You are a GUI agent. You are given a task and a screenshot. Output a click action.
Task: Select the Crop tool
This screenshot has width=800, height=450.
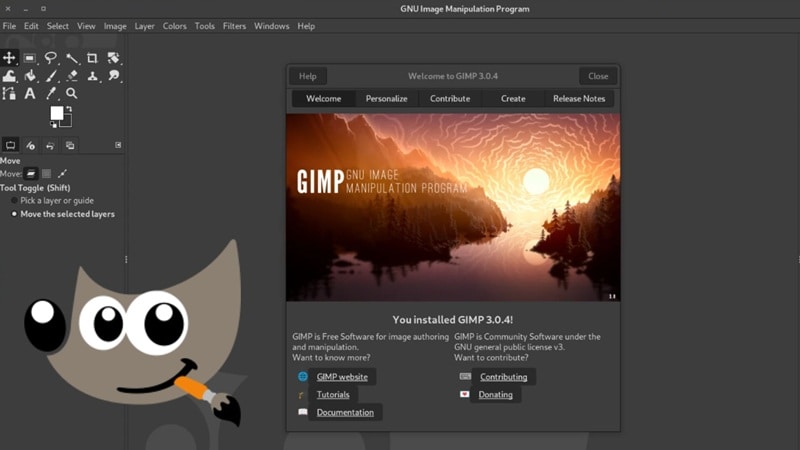pos(92,58)
